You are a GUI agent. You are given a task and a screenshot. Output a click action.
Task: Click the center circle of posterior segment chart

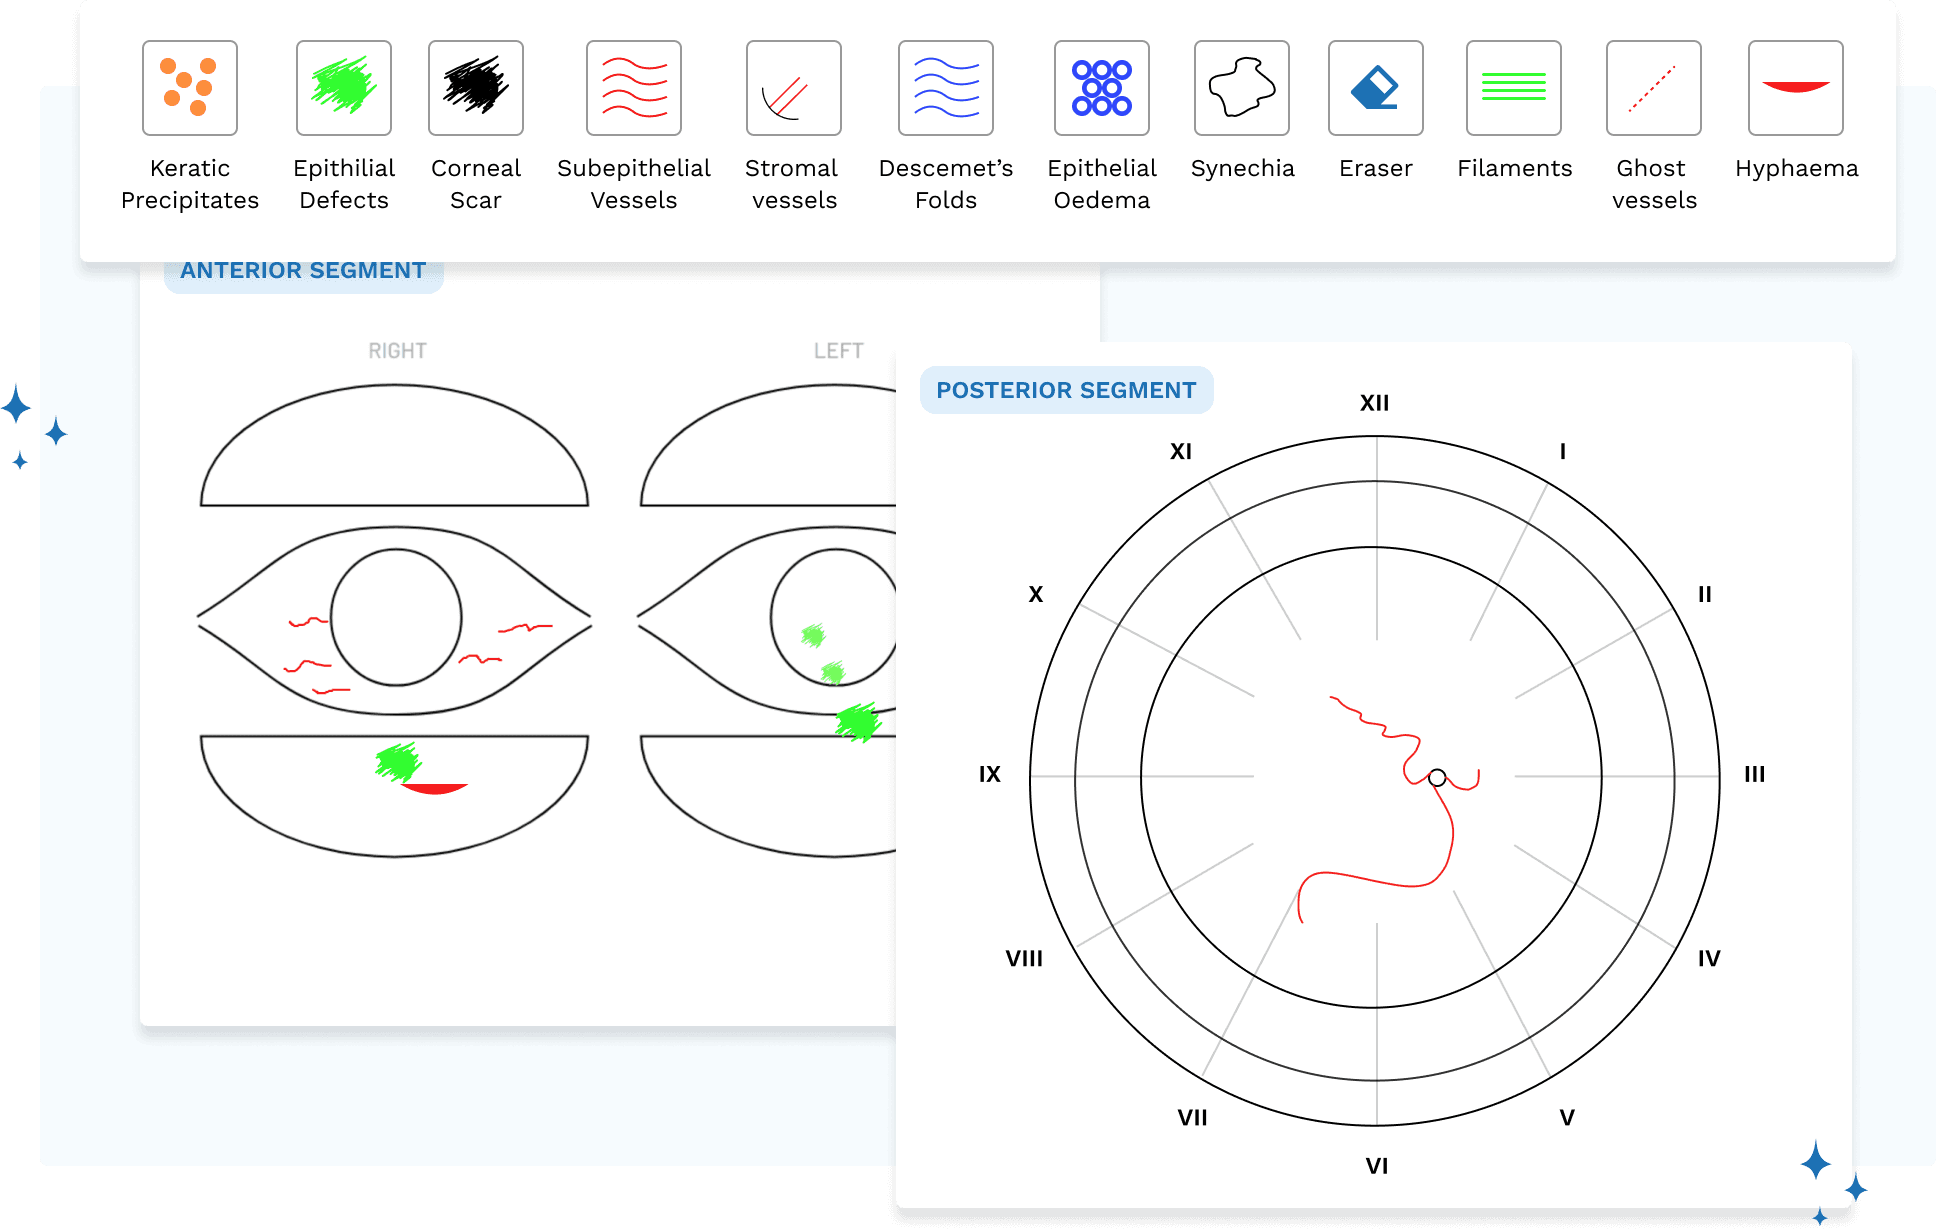pyautogui.click(x=1437, y=775)
